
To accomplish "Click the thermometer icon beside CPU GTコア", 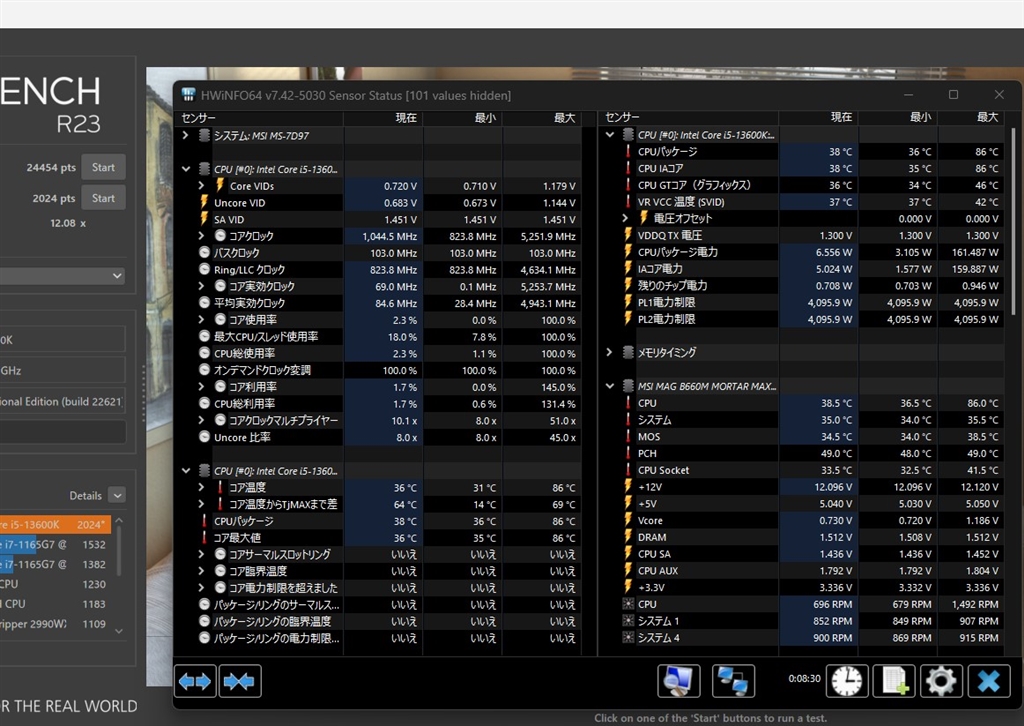I will coord(628,185).
